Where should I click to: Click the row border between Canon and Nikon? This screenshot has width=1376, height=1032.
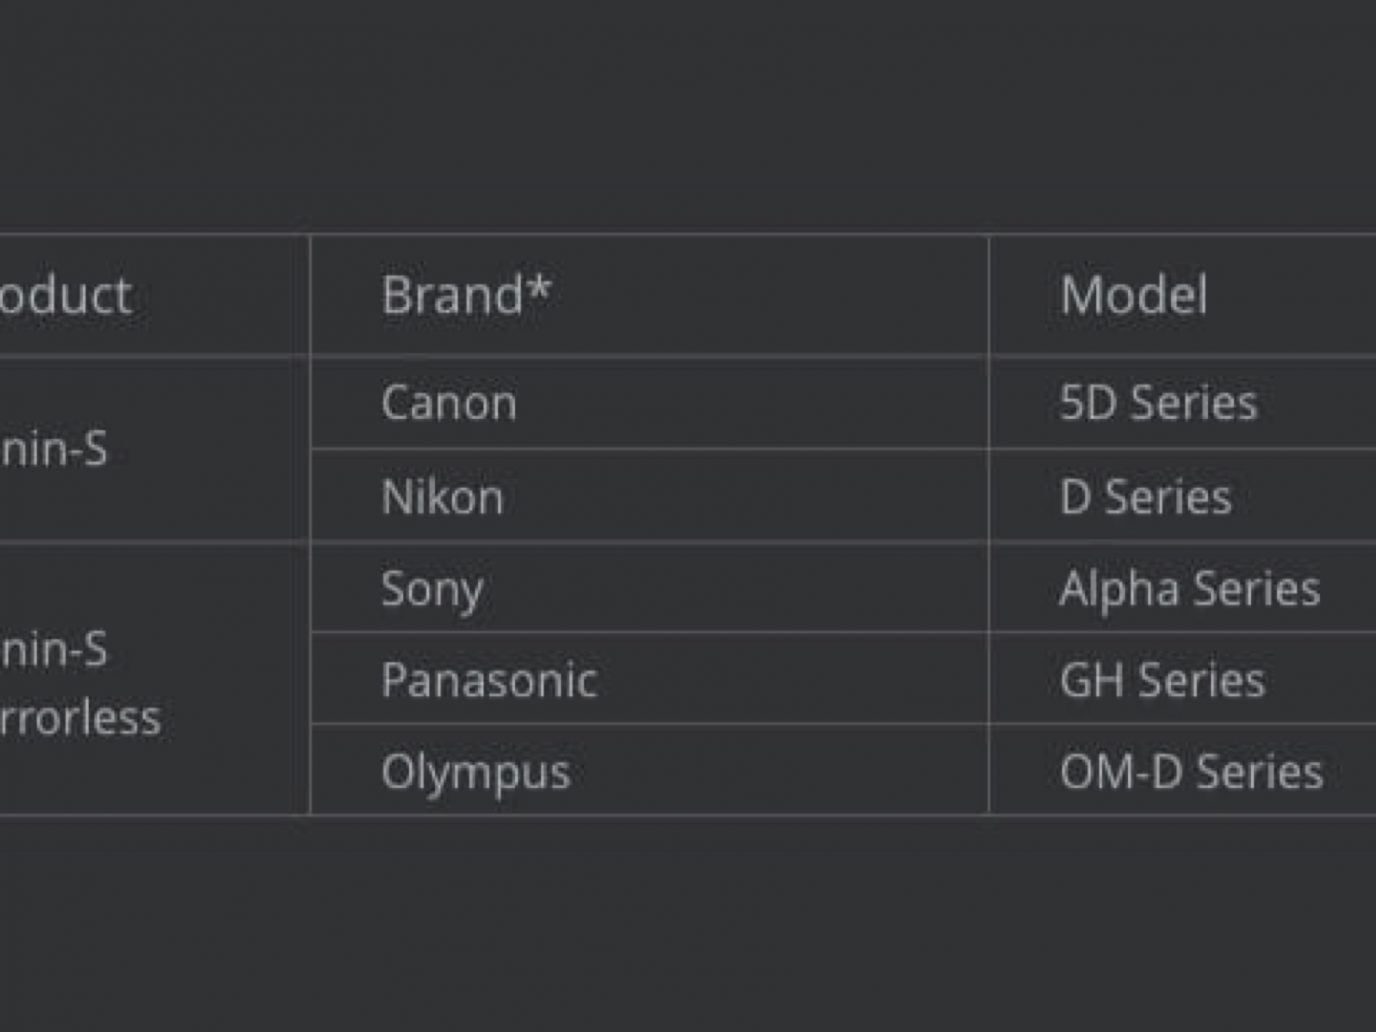tap(650, 449)
